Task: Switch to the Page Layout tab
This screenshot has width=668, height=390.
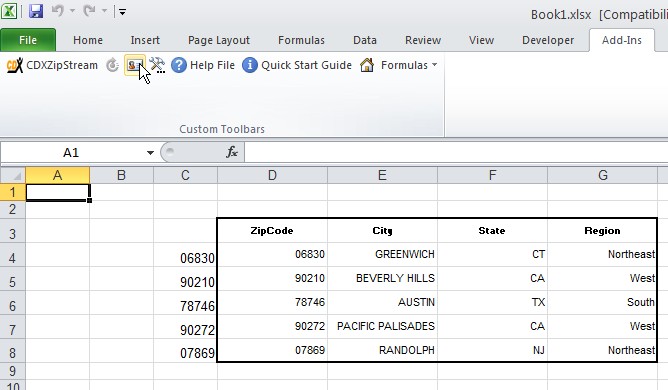Action: pos(219,40)
